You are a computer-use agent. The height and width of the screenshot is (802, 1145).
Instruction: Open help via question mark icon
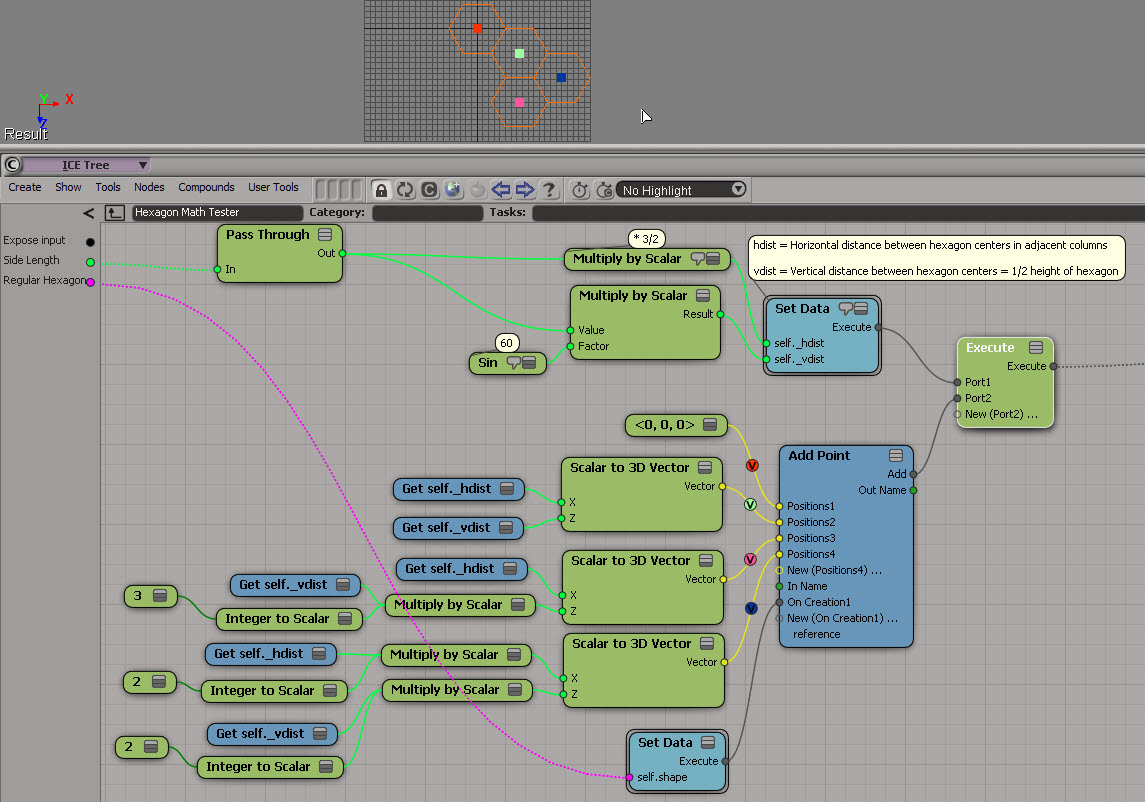pyautogui.click(x=549, y=190)
